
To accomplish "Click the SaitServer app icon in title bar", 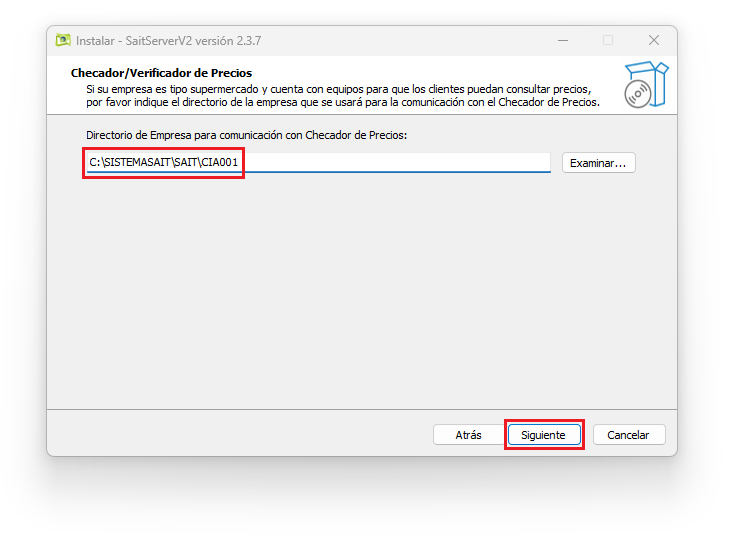I will [63, 40].
